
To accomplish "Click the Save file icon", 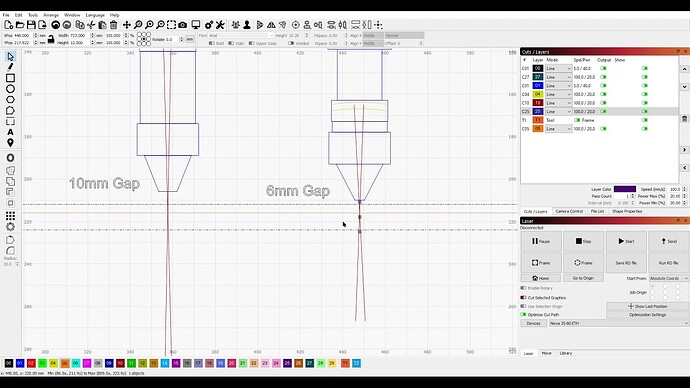I will (x=31, y=25).
